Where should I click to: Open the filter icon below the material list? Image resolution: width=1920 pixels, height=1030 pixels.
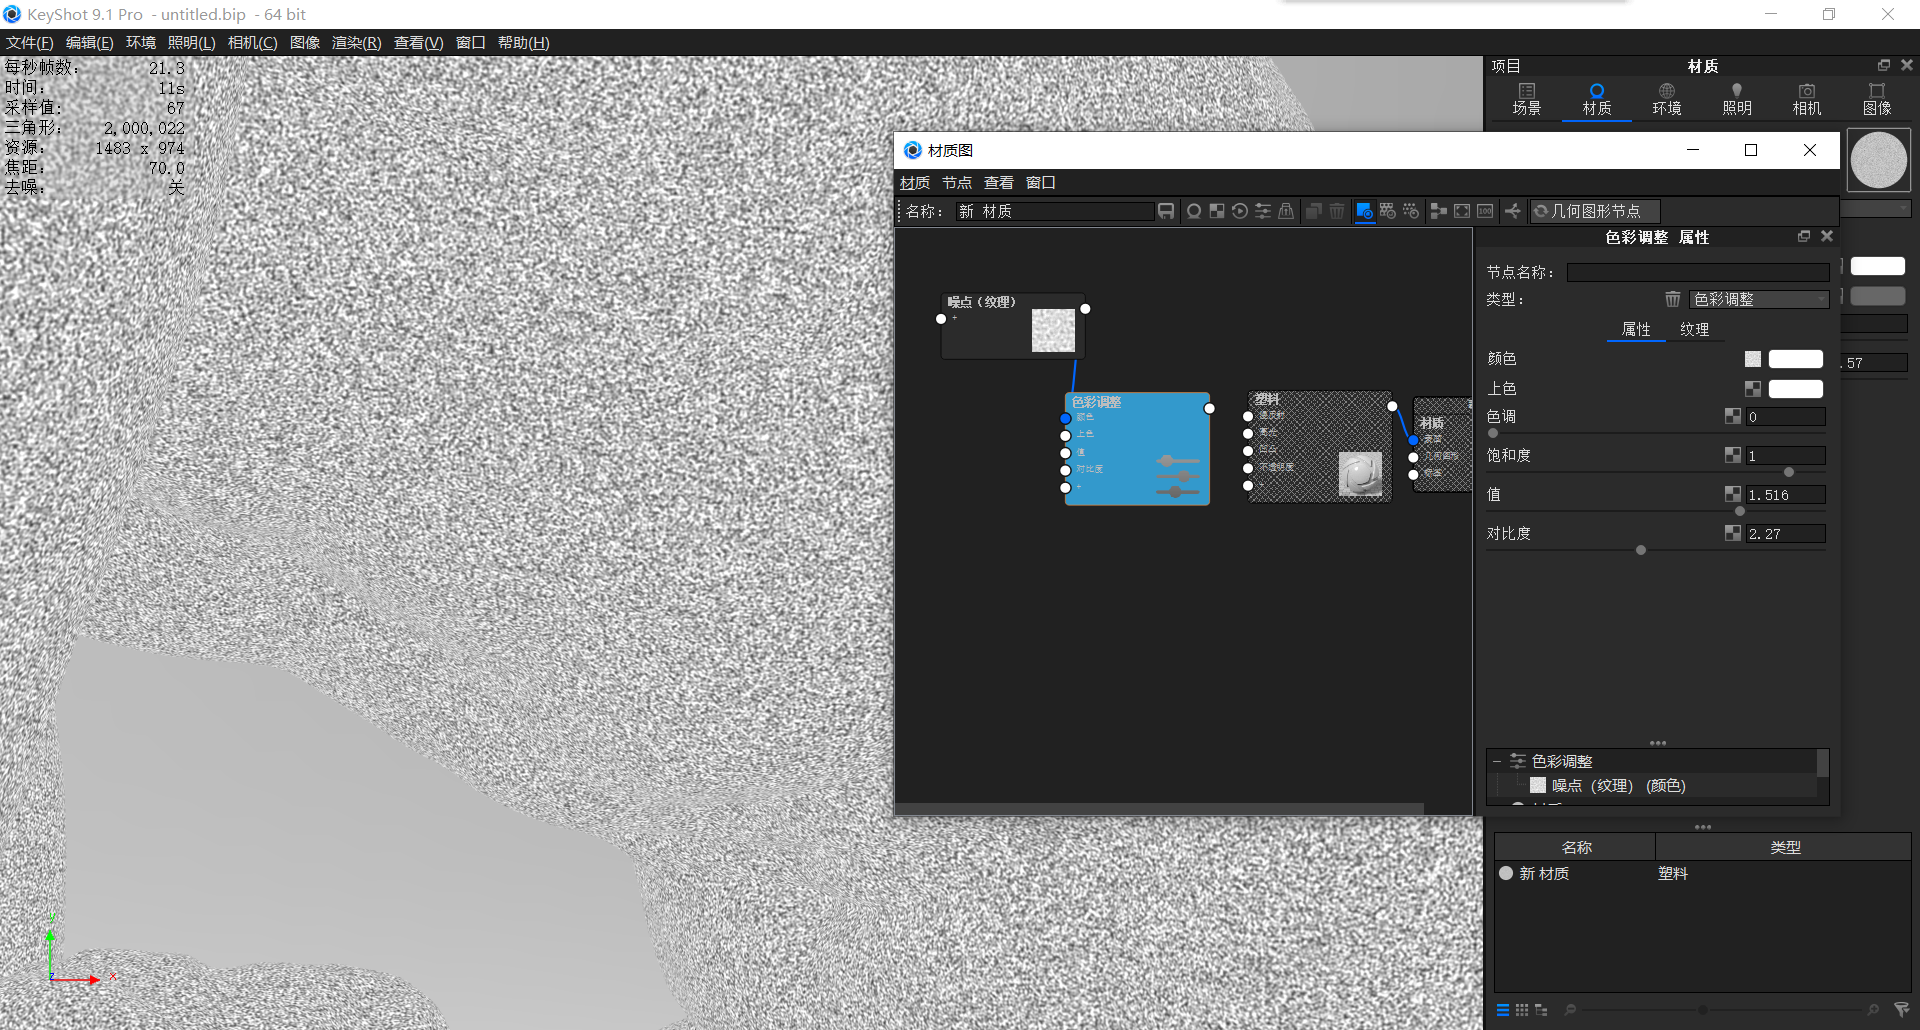coord(1900,1010)
